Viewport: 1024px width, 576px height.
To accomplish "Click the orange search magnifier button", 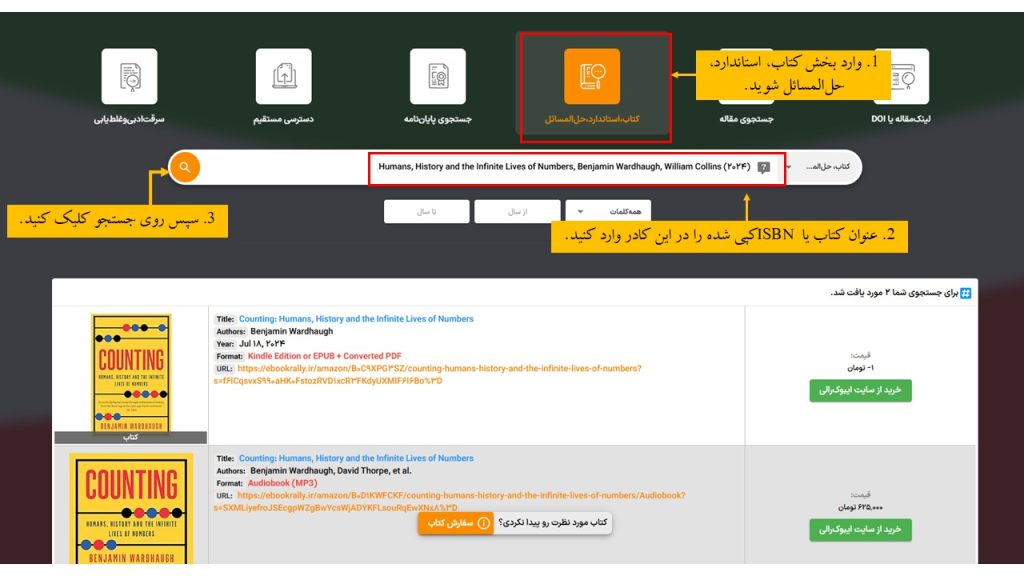I will tap(185, 167).
